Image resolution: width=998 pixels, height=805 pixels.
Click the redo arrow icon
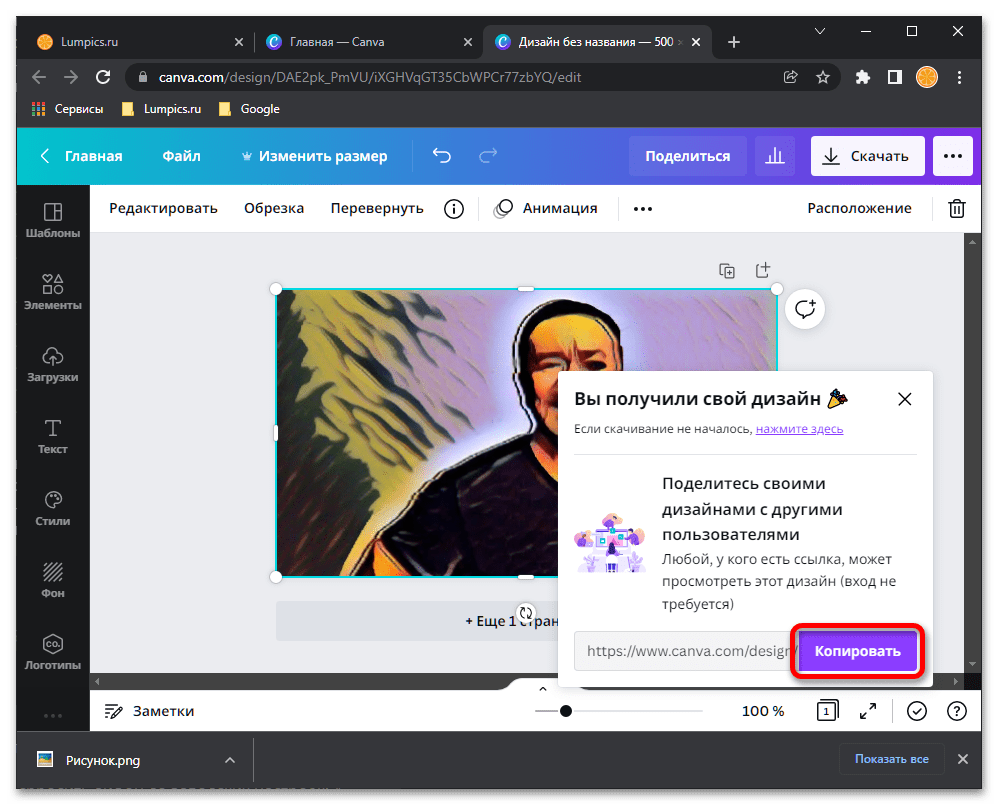tap(488, 155)
